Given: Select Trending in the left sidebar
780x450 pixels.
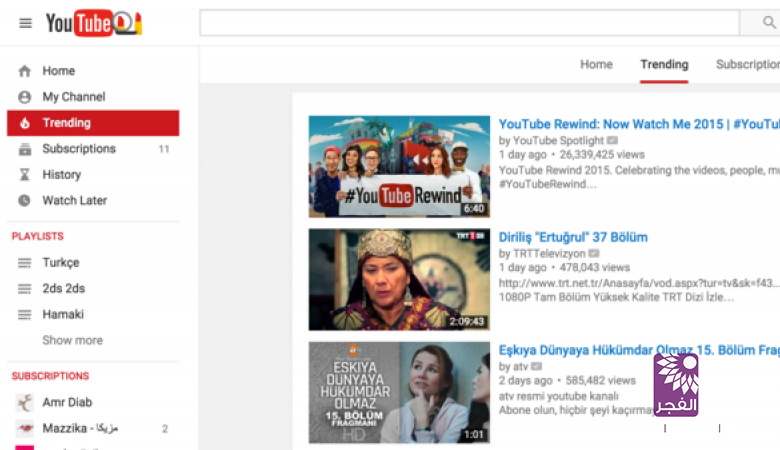Looking at the screenshot, I should (66, 123).
